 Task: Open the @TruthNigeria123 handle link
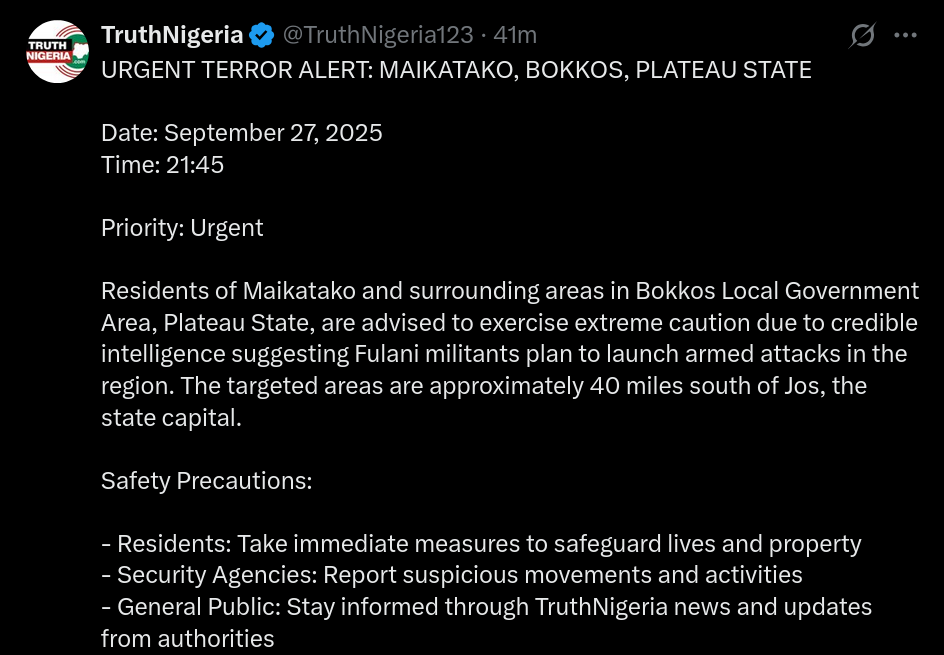tap(378, 36)
